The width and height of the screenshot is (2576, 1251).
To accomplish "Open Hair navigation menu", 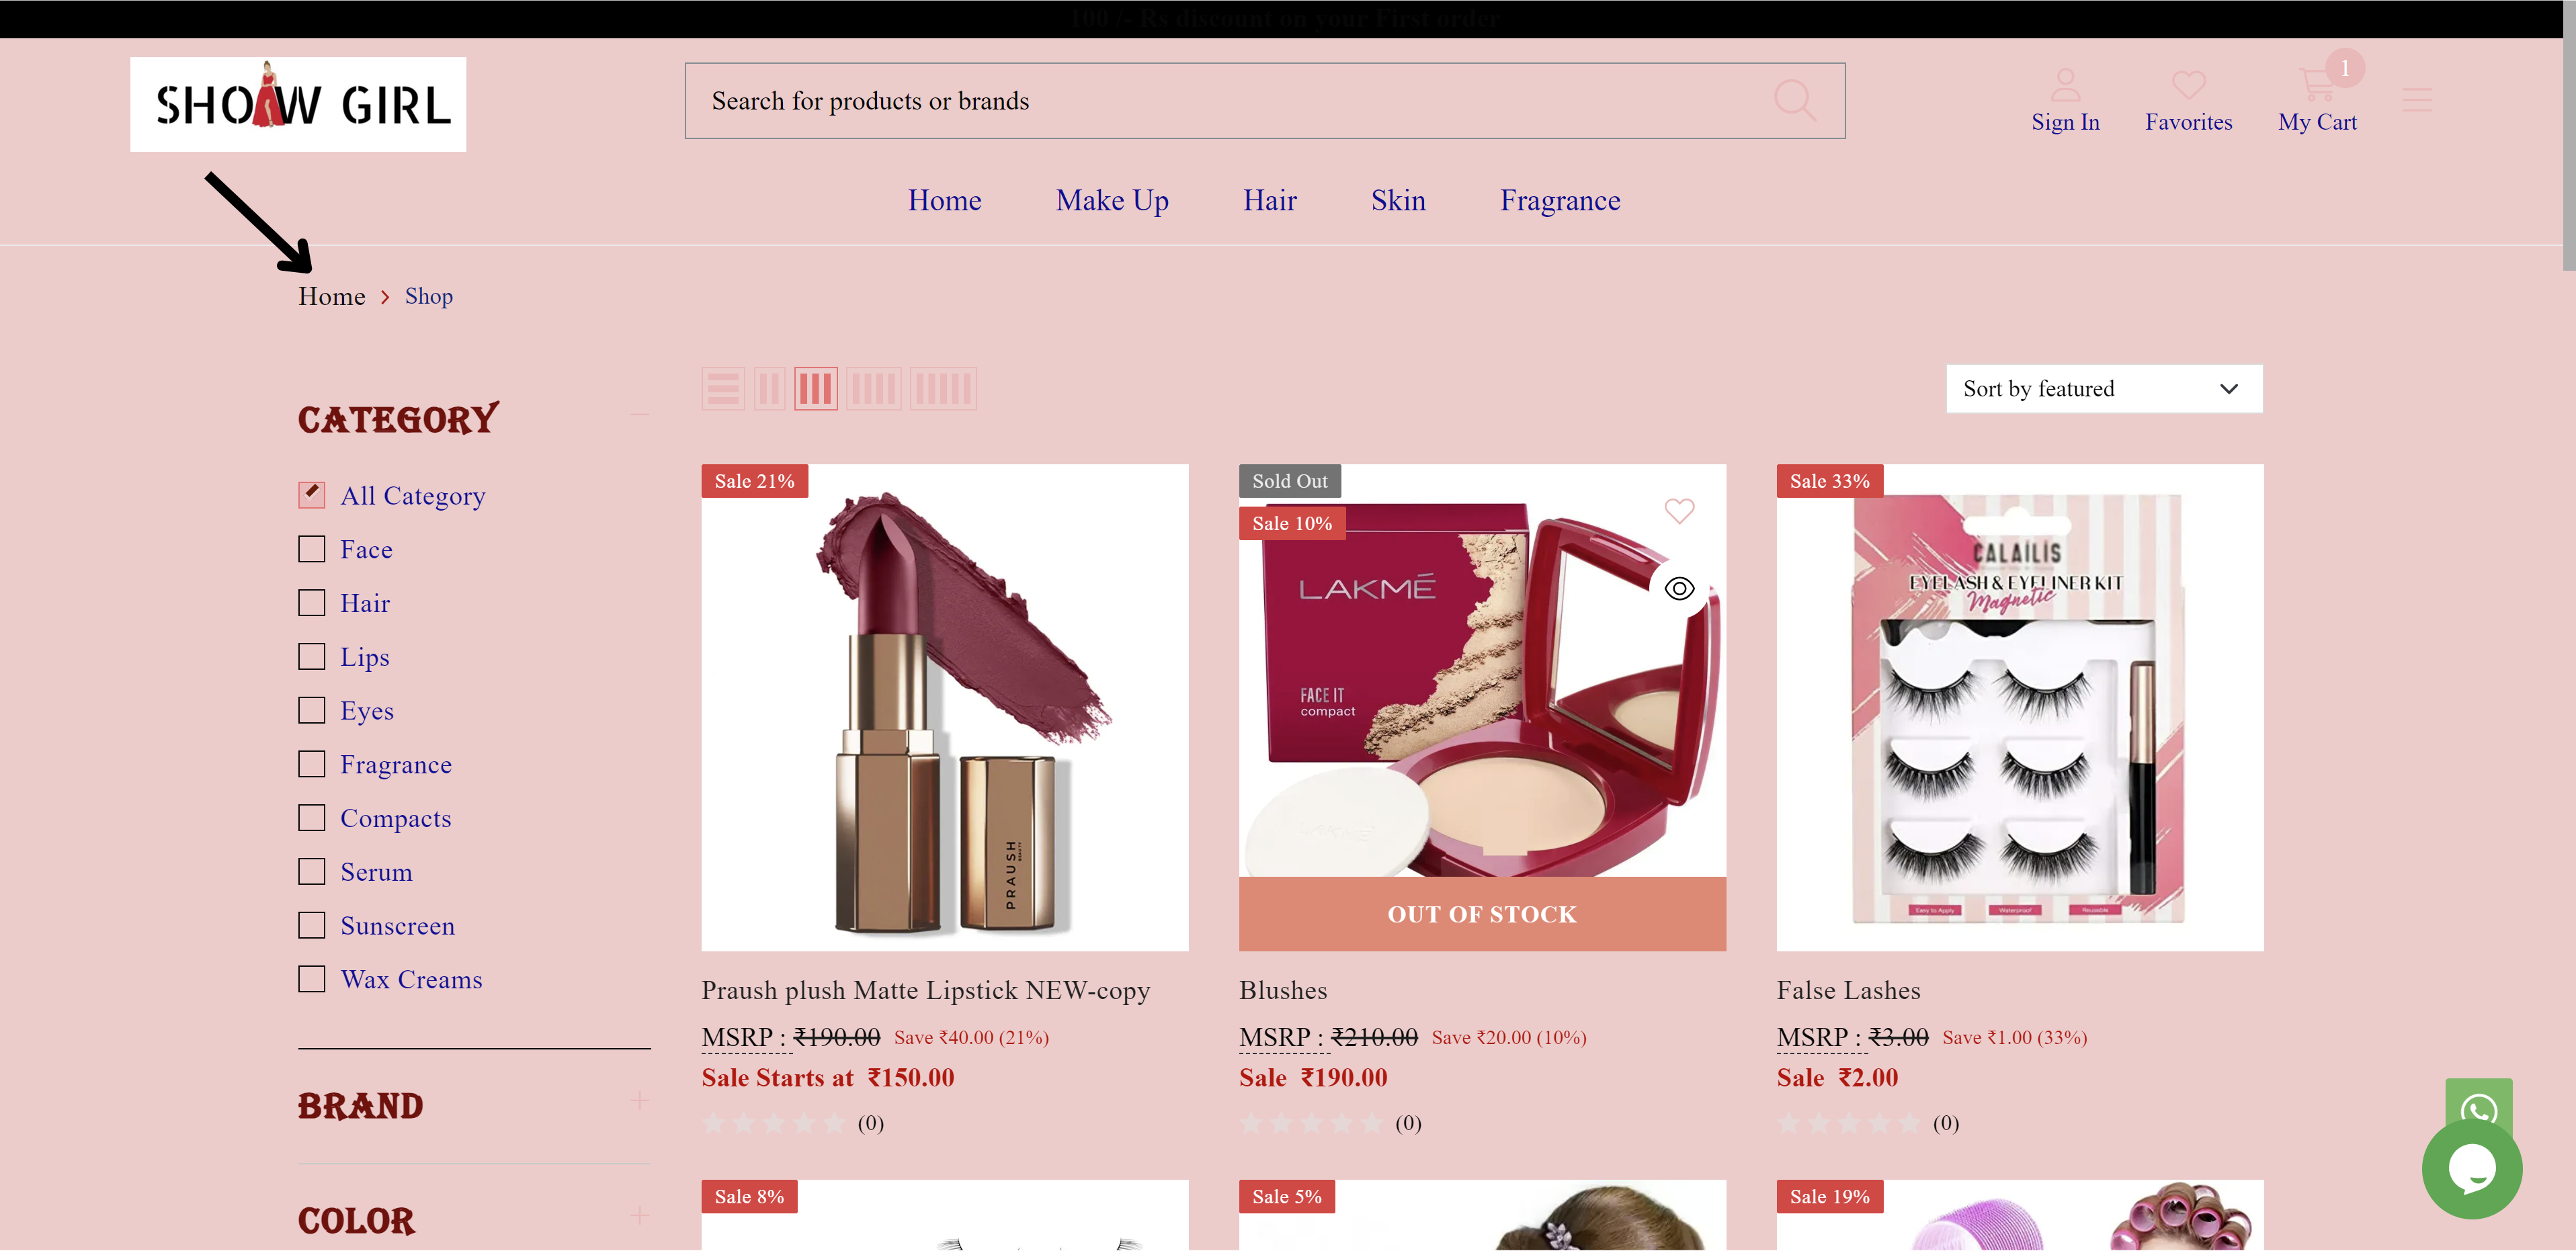I will [1269, 201].
